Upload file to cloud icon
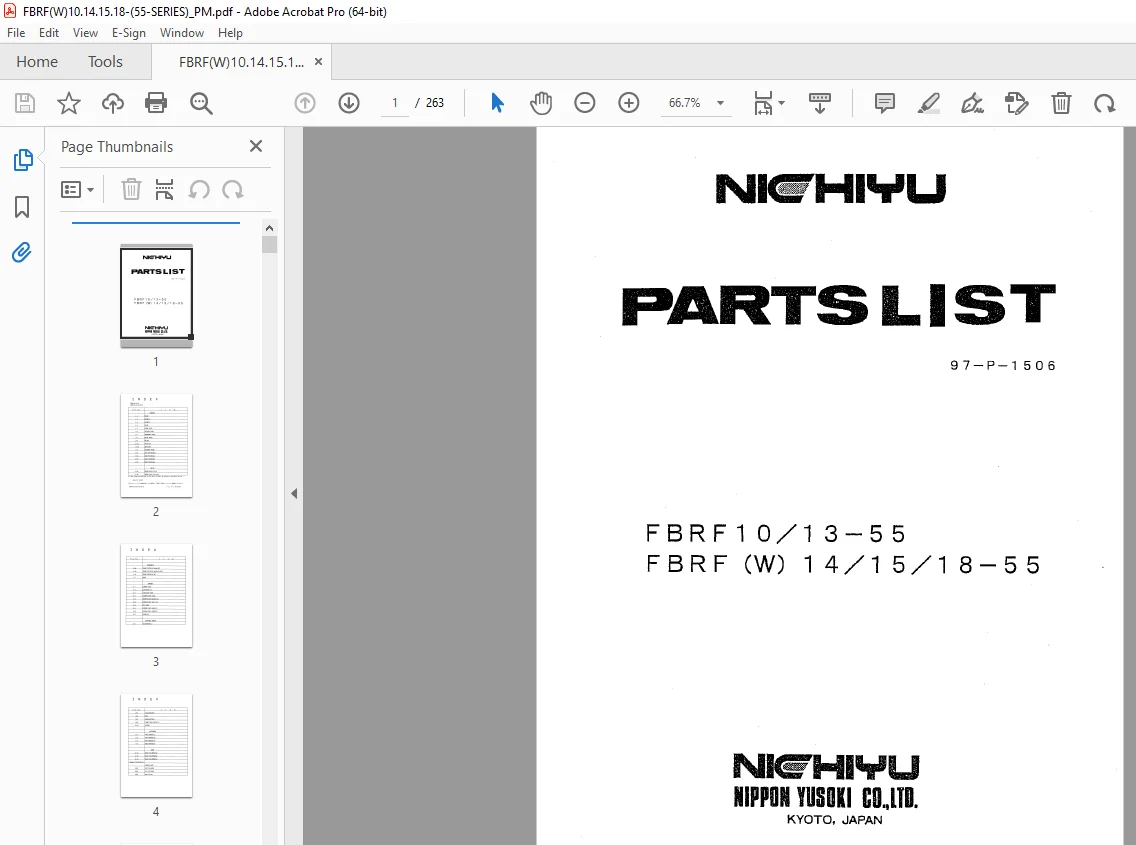 [x=112, y=103]
